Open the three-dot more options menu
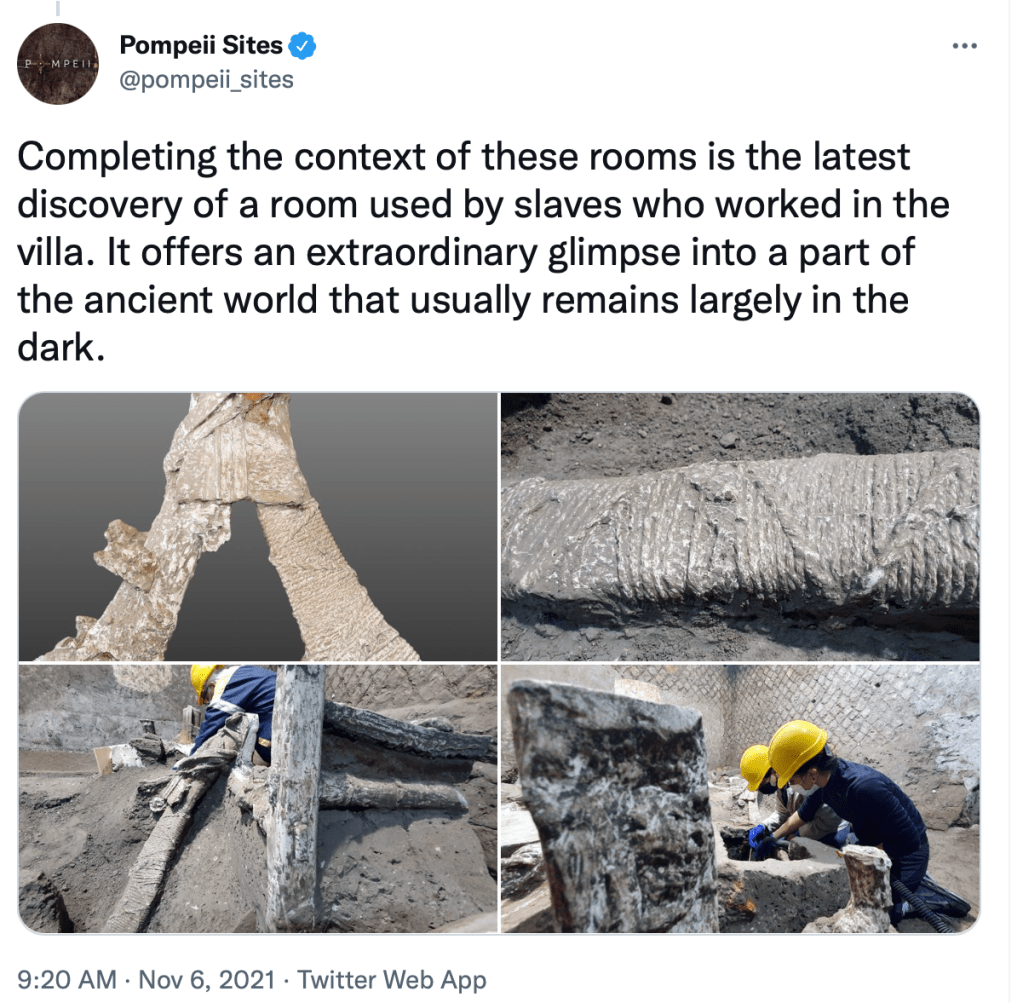 click(x=964, y=46)
